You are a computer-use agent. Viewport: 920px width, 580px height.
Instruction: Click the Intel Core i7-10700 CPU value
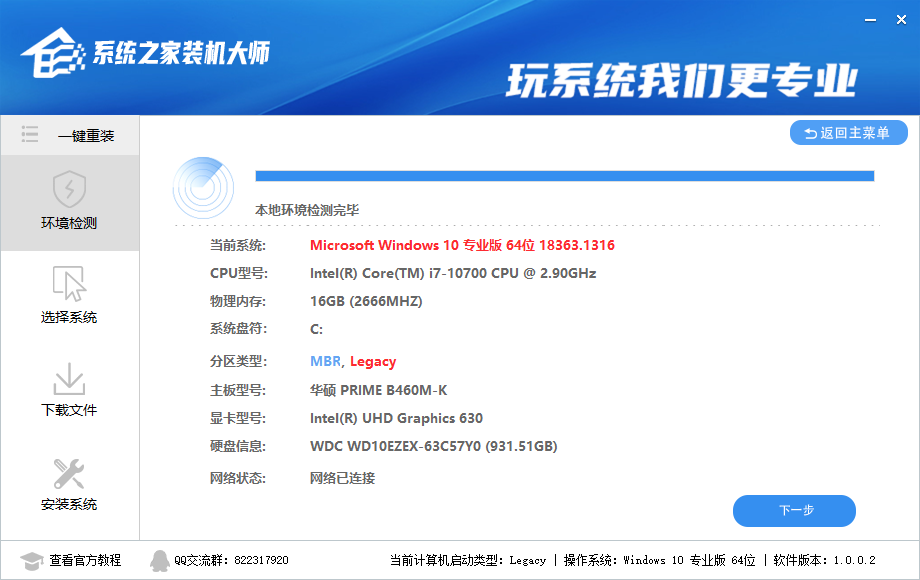[453, 273]
